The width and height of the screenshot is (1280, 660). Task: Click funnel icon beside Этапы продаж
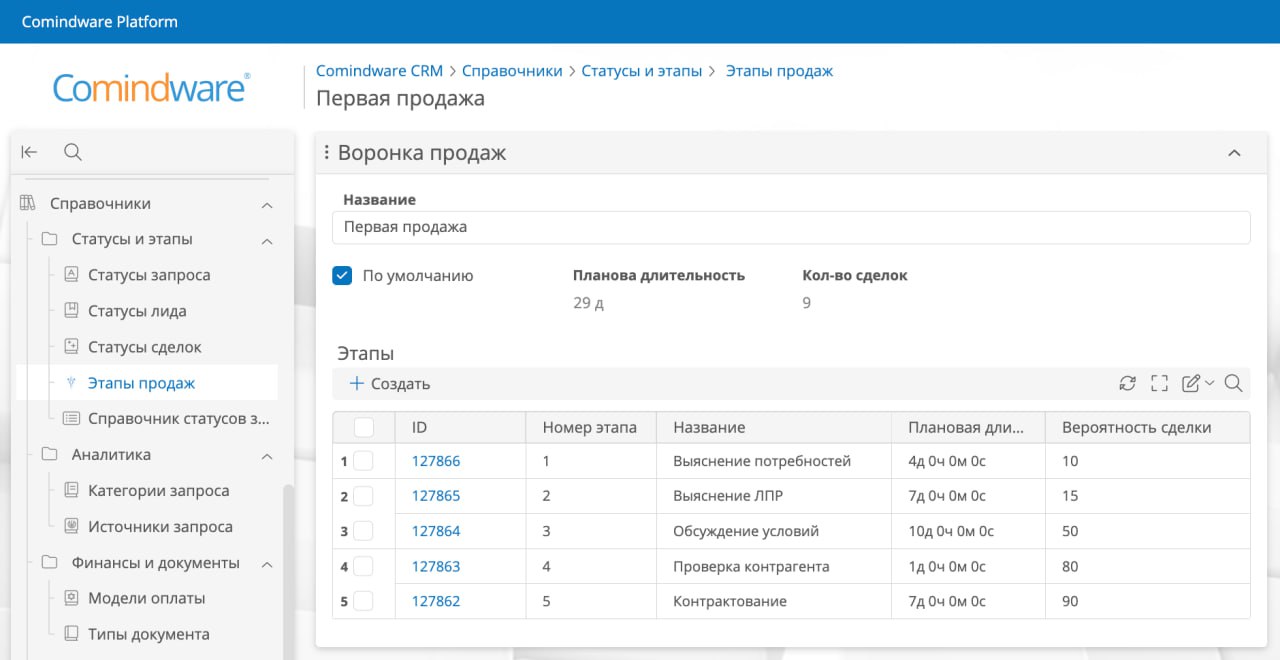[71, 383]
